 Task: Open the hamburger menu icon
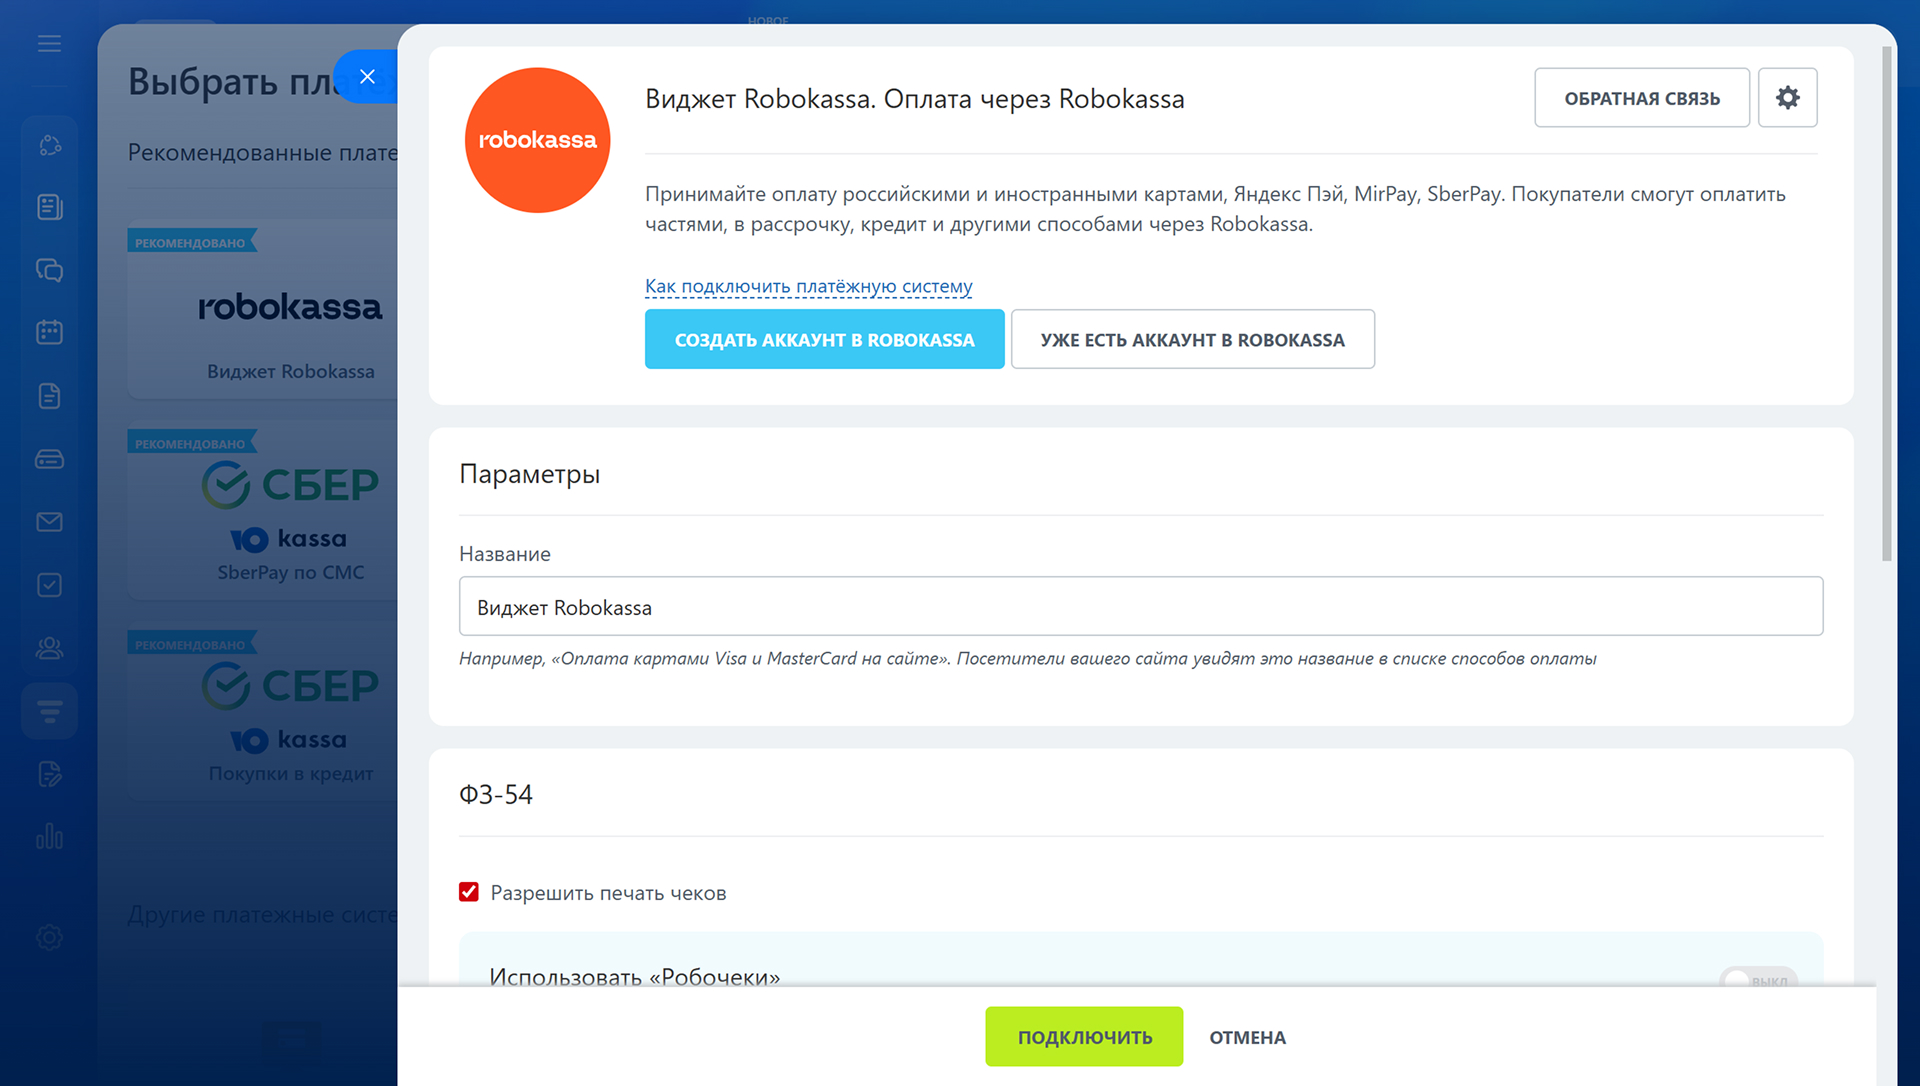pyautogui.click(x=49, y=43)
